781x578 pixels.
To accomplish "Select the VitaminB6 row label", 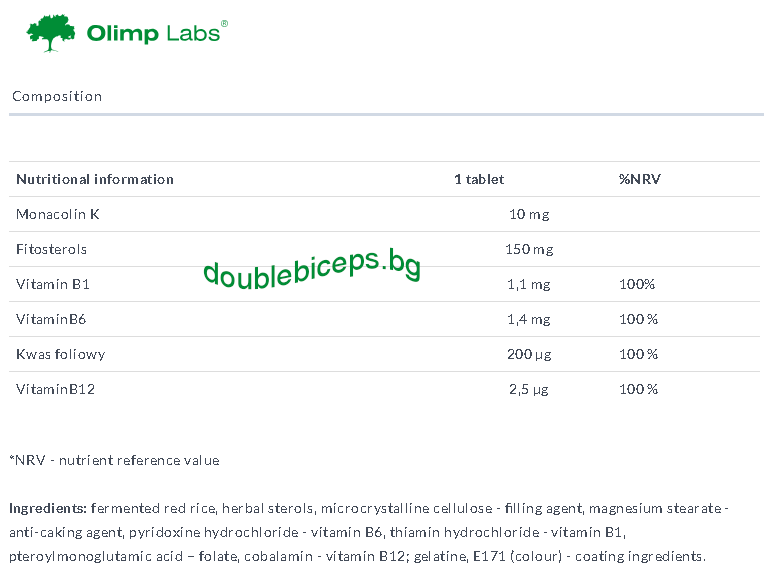I will [x=51, y=319].
